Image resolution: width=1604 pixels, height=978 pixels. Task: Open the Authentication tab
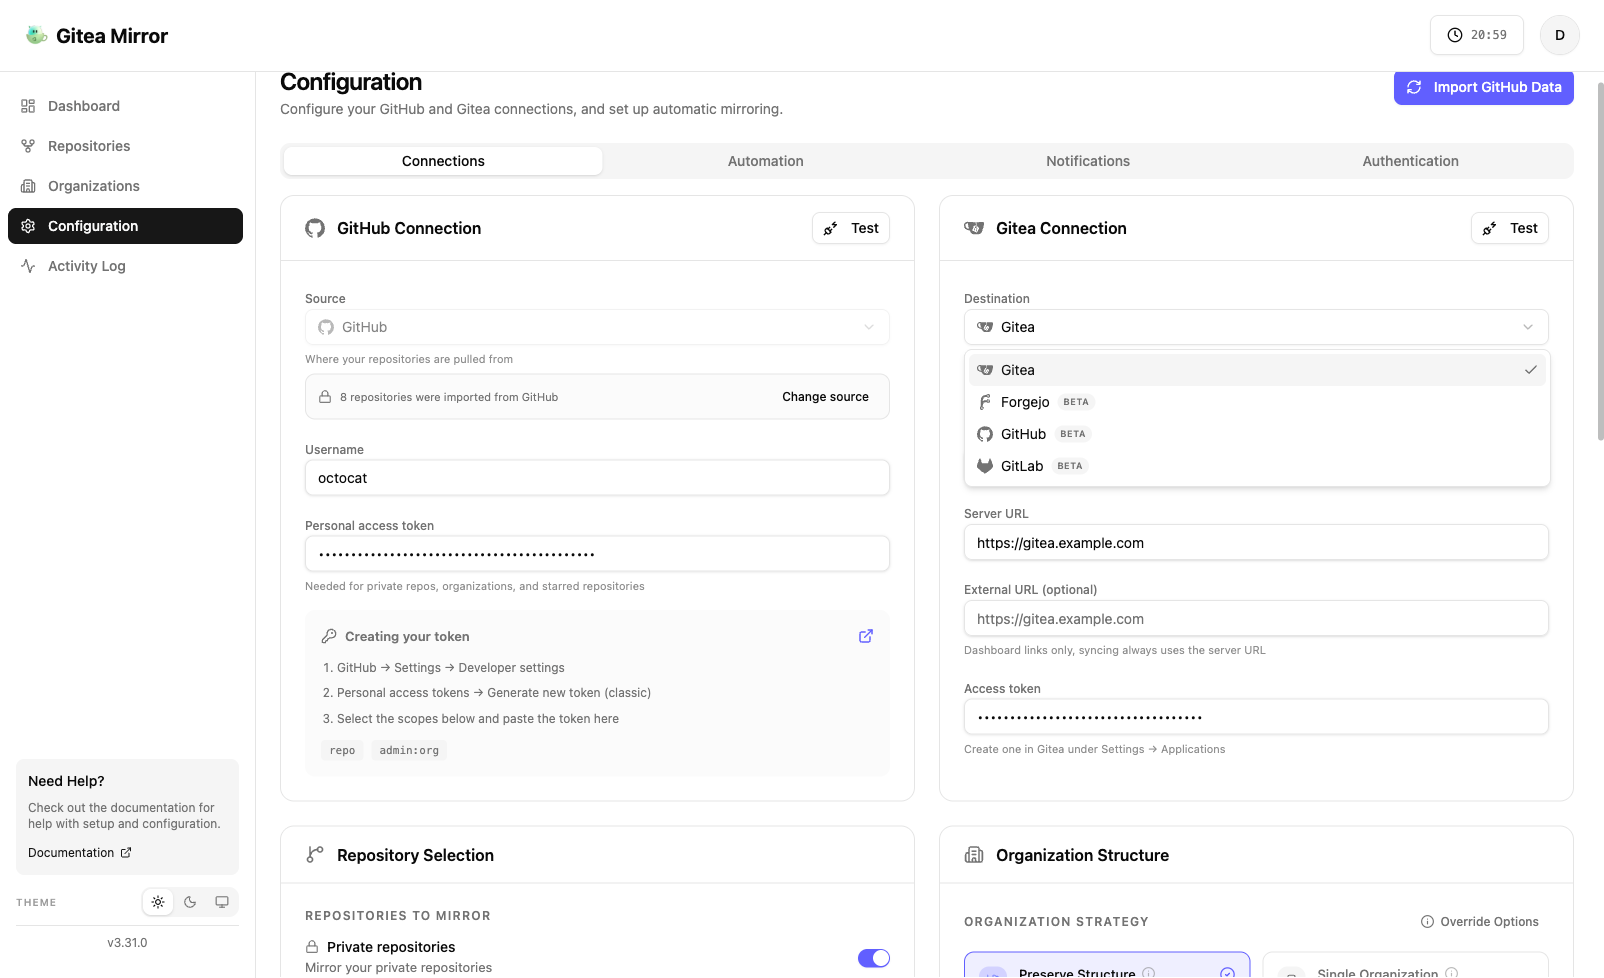coord(1410,161)
